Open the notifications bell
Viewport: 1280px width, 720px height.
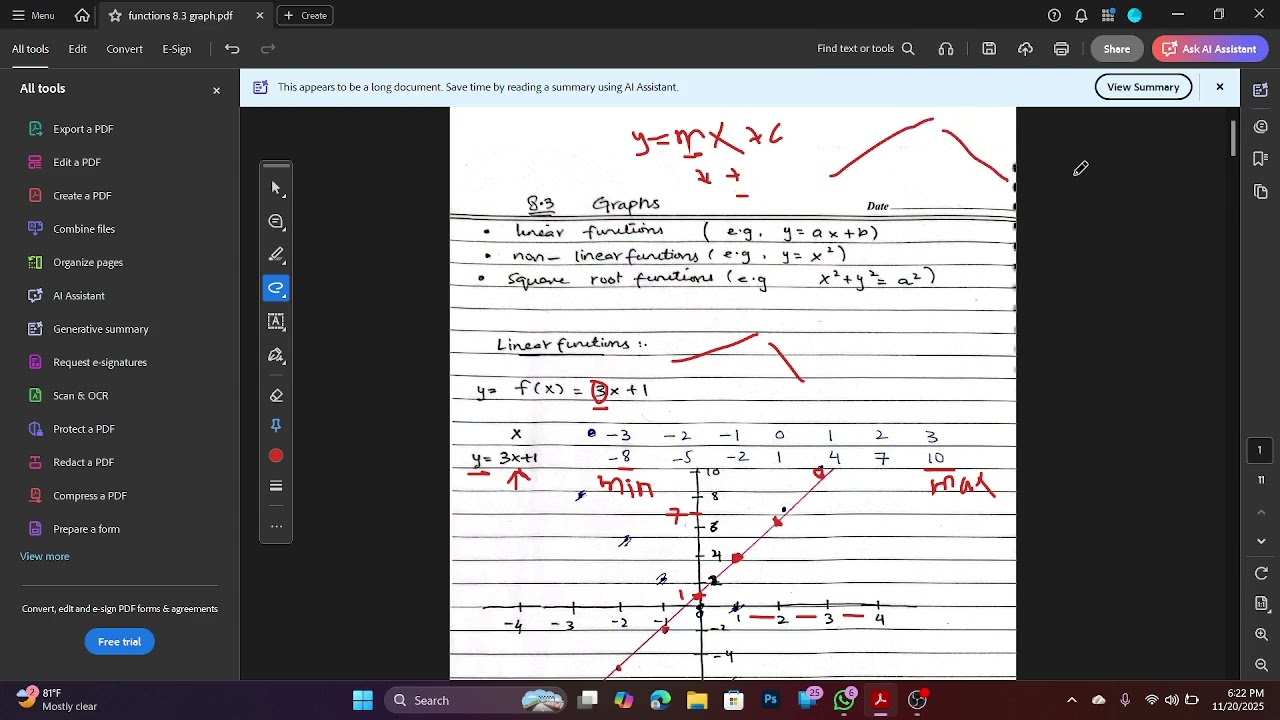(x=1081, y=15)
